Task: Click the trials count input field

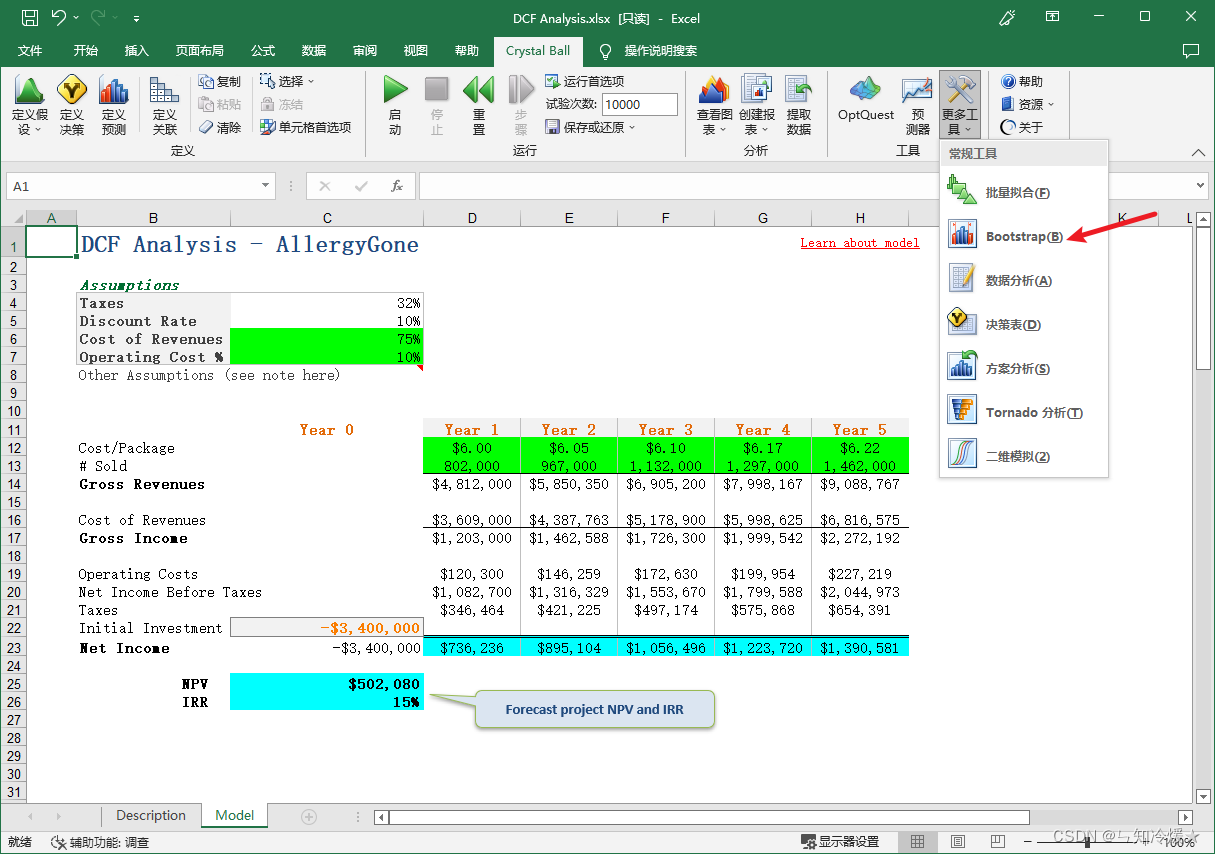Action: (x=640, y=104)
